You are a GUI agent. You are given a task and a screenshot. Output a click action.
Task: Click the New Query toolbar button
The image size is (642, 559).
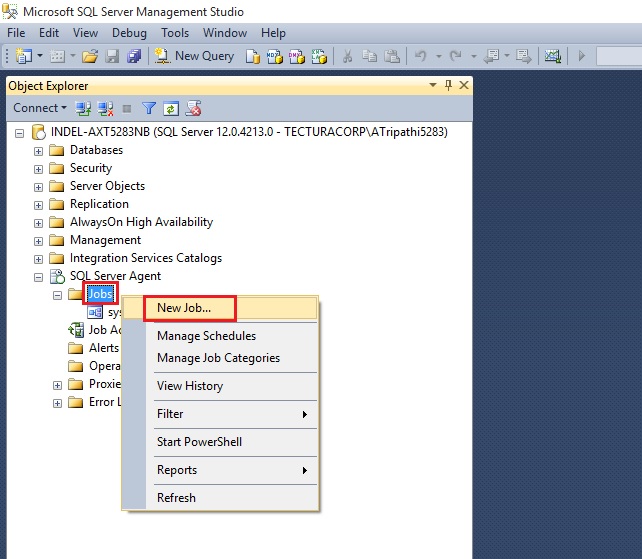coord(195,56)
